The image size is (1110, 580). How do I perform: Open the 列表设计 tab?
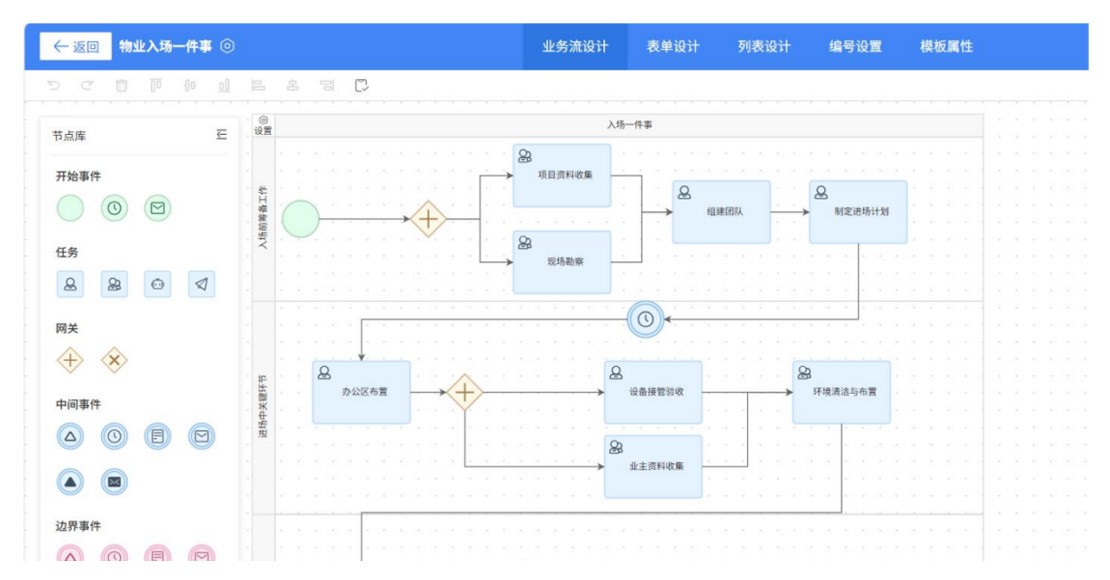(x=764, y=46)
